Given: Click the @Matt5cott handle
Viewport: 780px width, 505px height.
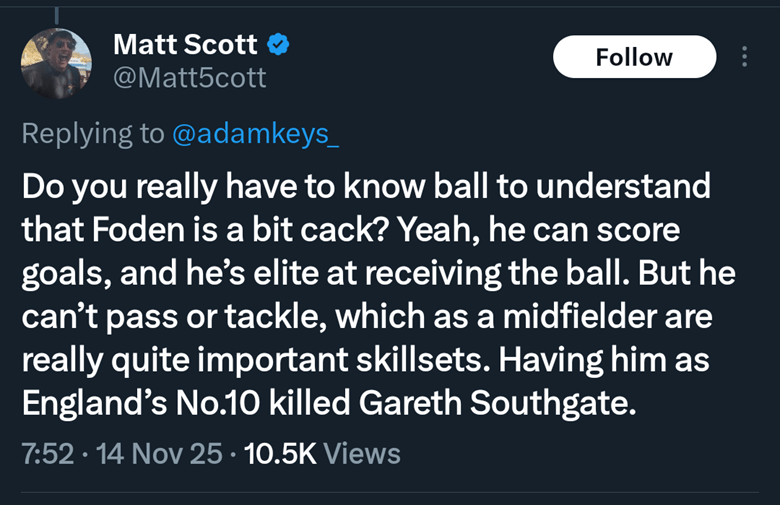Looking at the screenshot, I should click(x=189, y=77).
